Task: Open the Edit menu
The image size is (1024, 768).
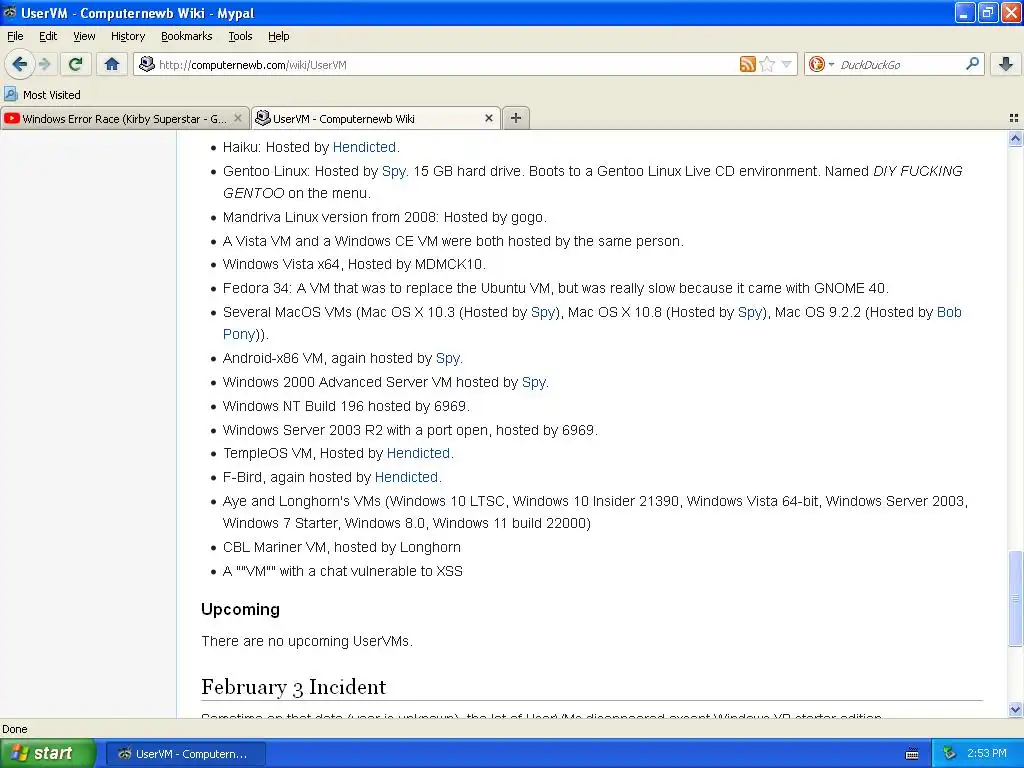Action: click(x=48, y=36)
